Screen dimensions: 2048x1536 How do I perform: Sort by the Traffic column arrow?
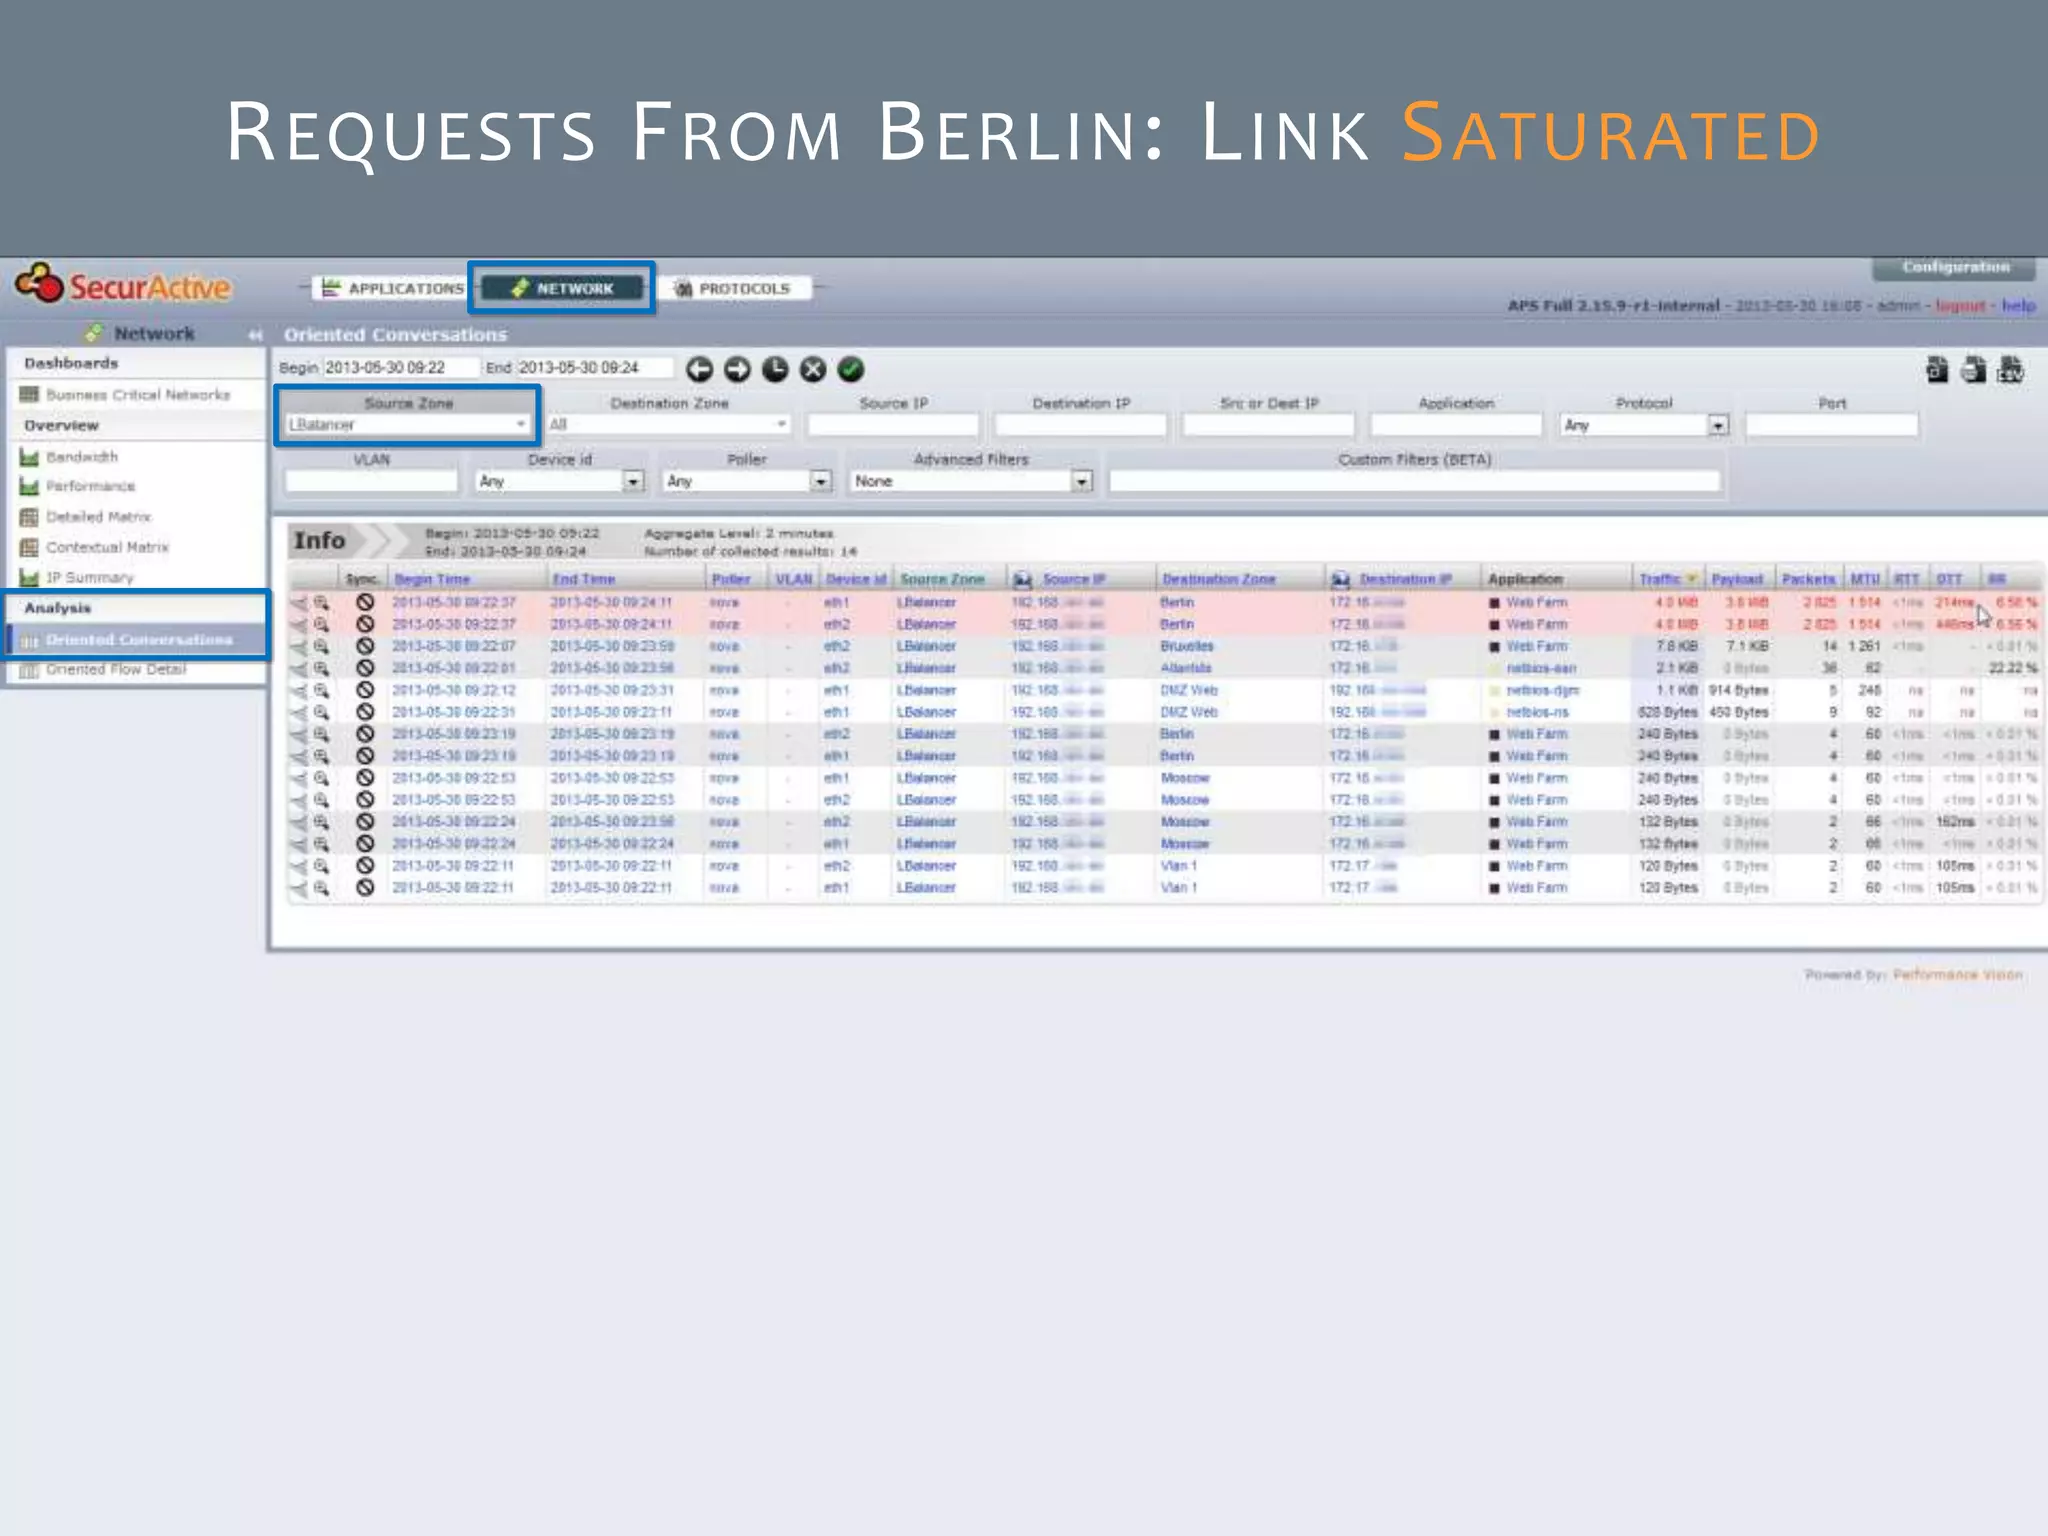click(x=1692, y=579)
